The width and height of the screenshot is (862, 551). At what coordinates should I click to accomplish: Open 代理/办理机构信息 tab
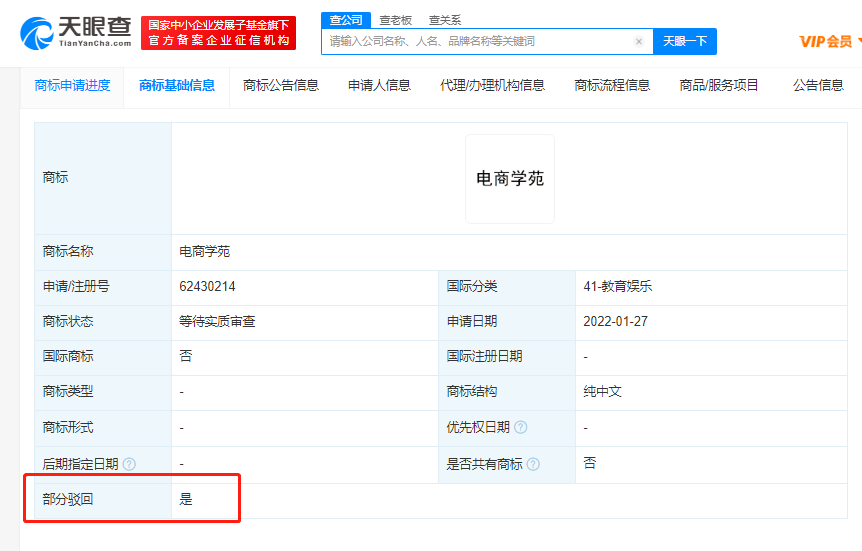(492, 86)
